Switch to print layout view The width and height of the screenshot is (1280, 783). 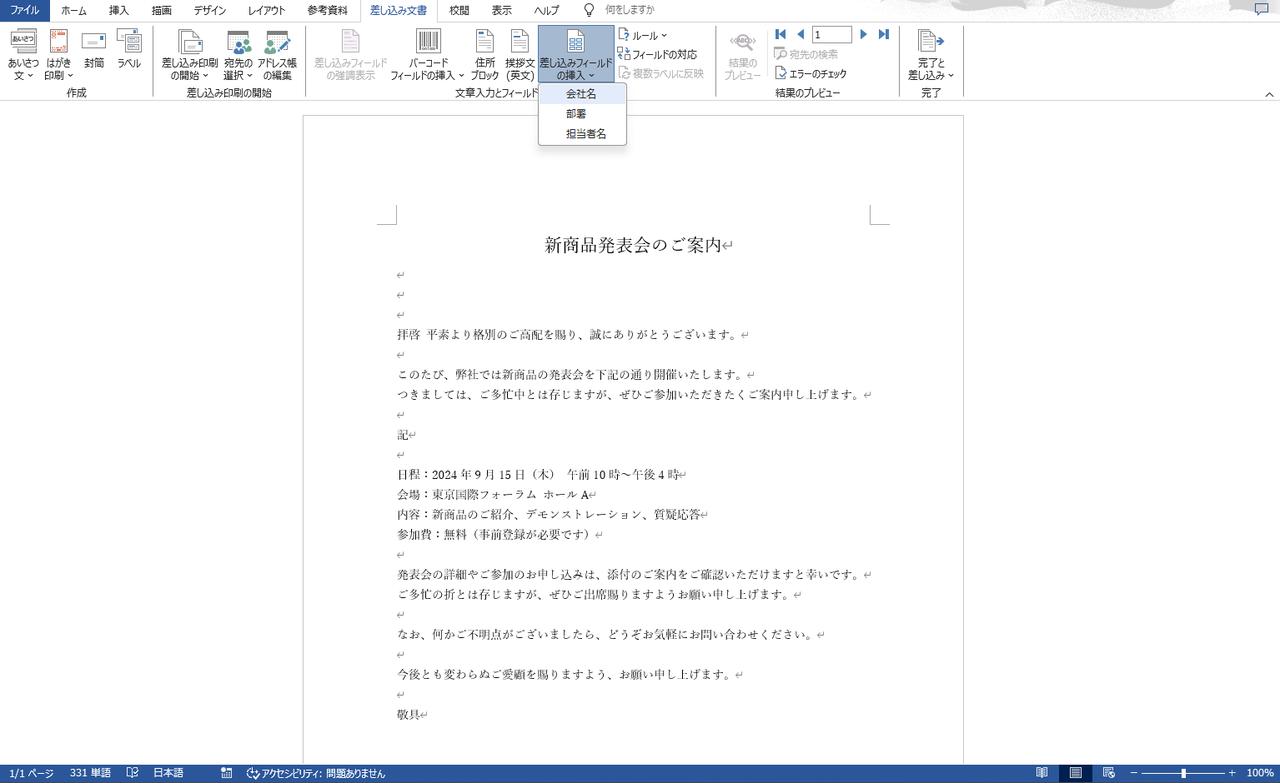click(1075, 773)
